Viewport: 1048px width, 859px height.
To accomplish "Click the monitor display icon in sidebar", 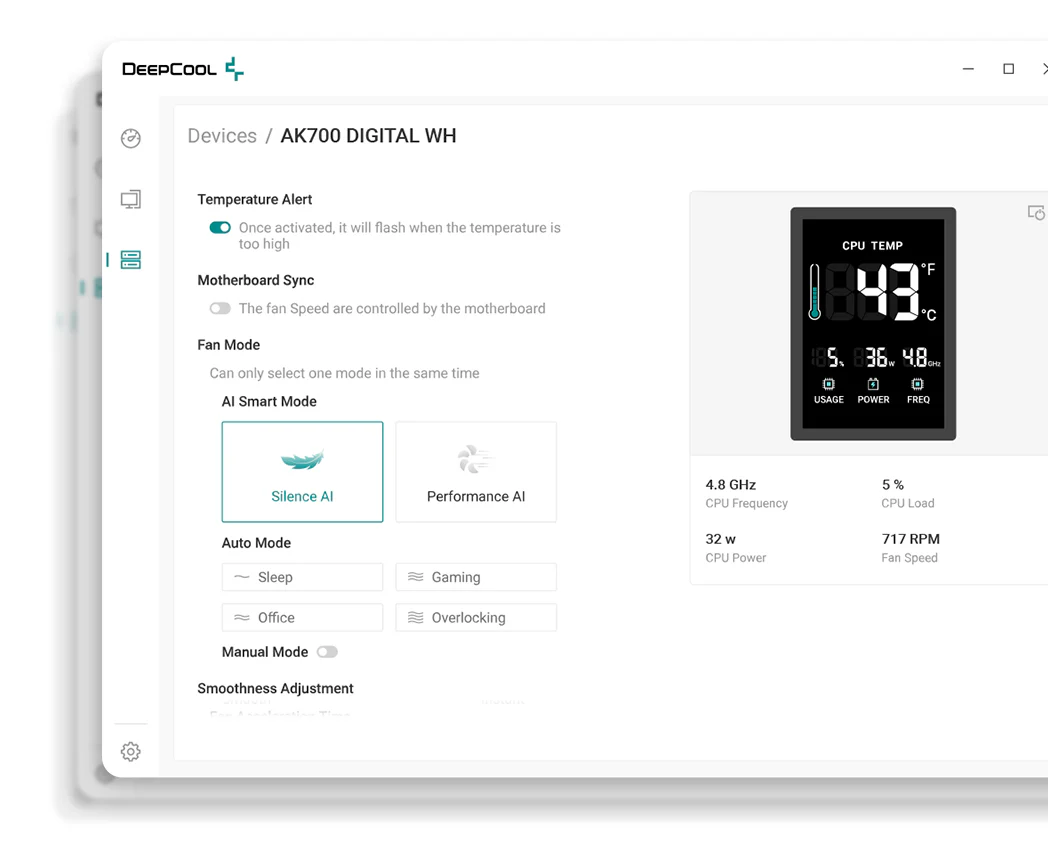I will point(131,199).
